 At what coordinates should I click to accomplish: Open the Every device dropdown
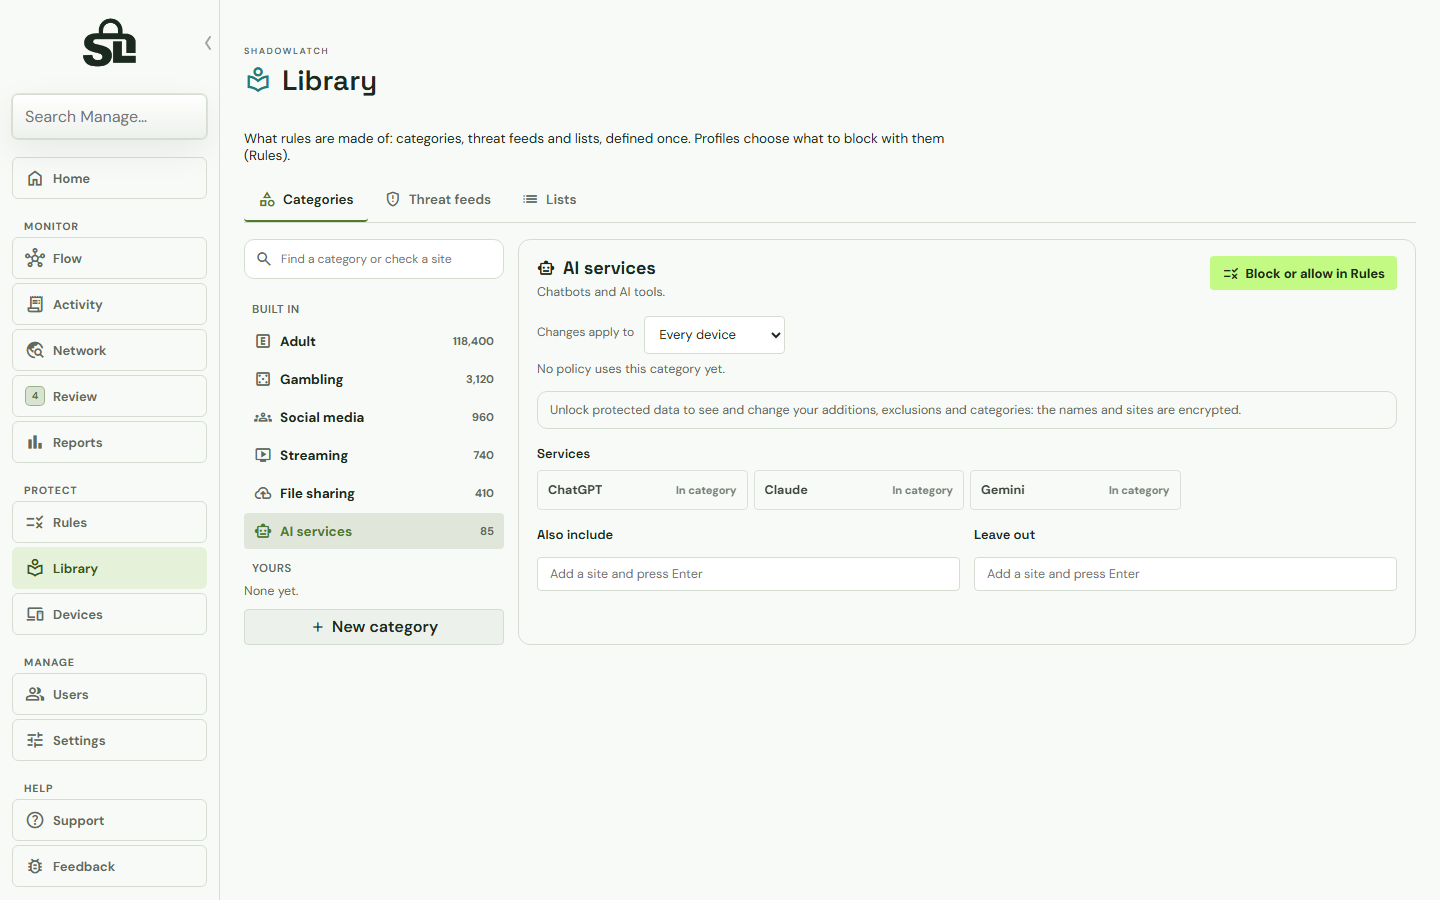pyautogui.click(x=714, y=335)
